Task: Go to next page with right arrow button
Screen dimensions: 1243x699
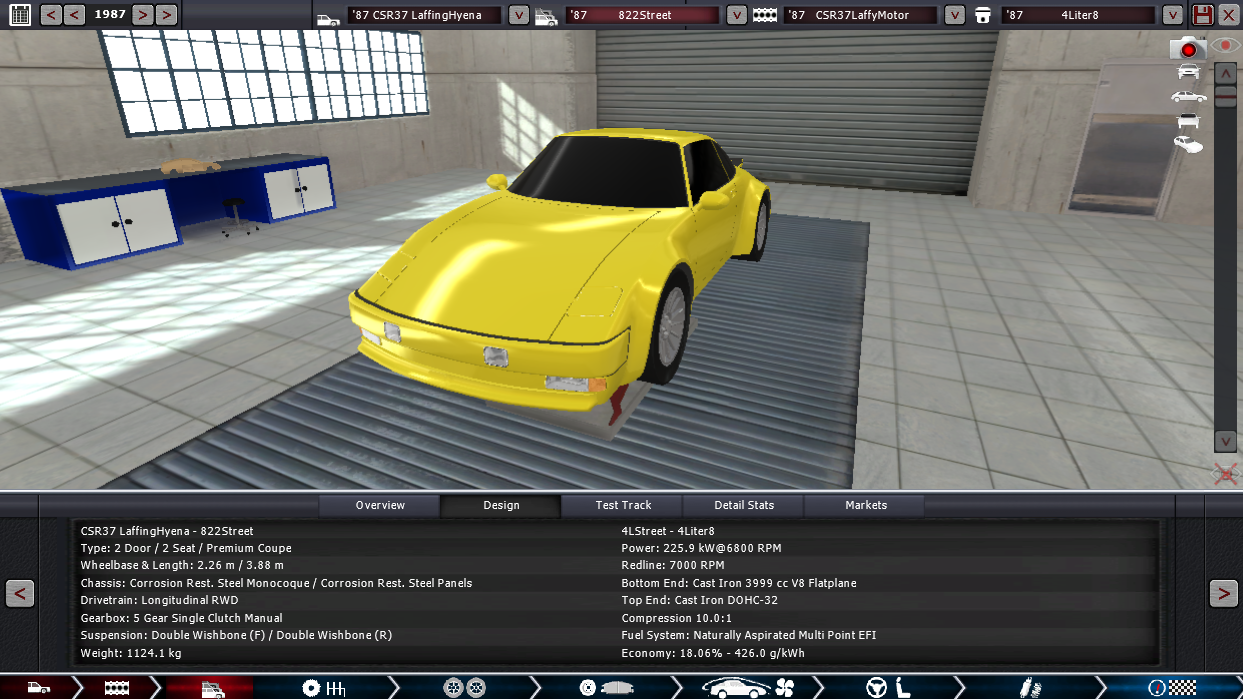Action: click(x=1223, y=593)
